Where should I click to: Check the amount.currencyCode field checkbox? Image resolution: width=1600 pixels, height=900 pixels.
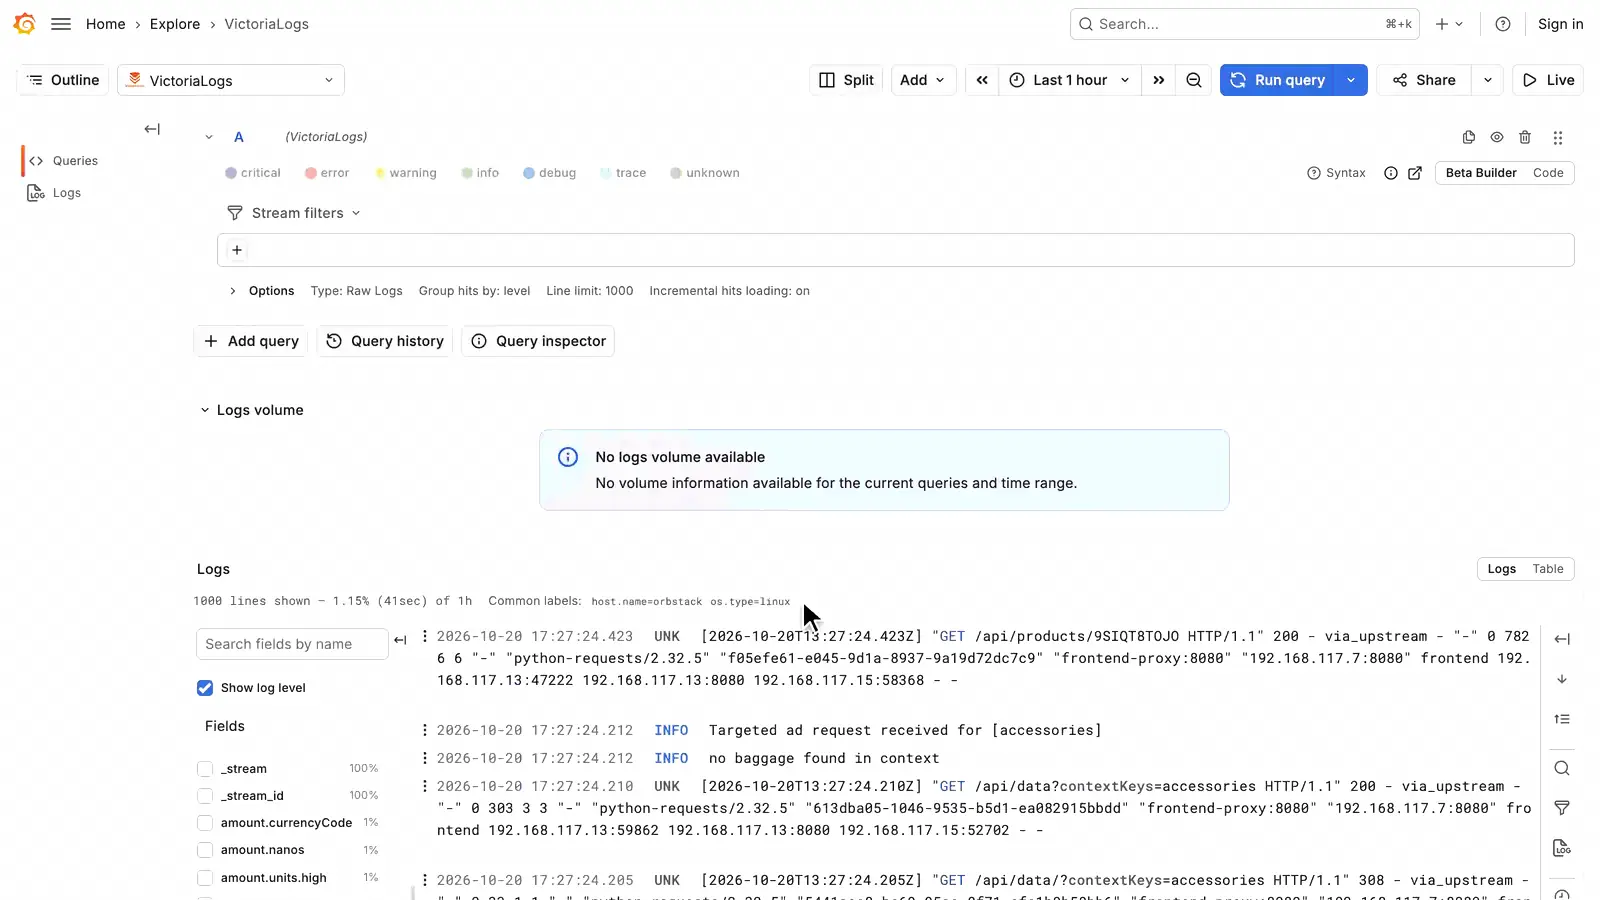tap(205, 823)
